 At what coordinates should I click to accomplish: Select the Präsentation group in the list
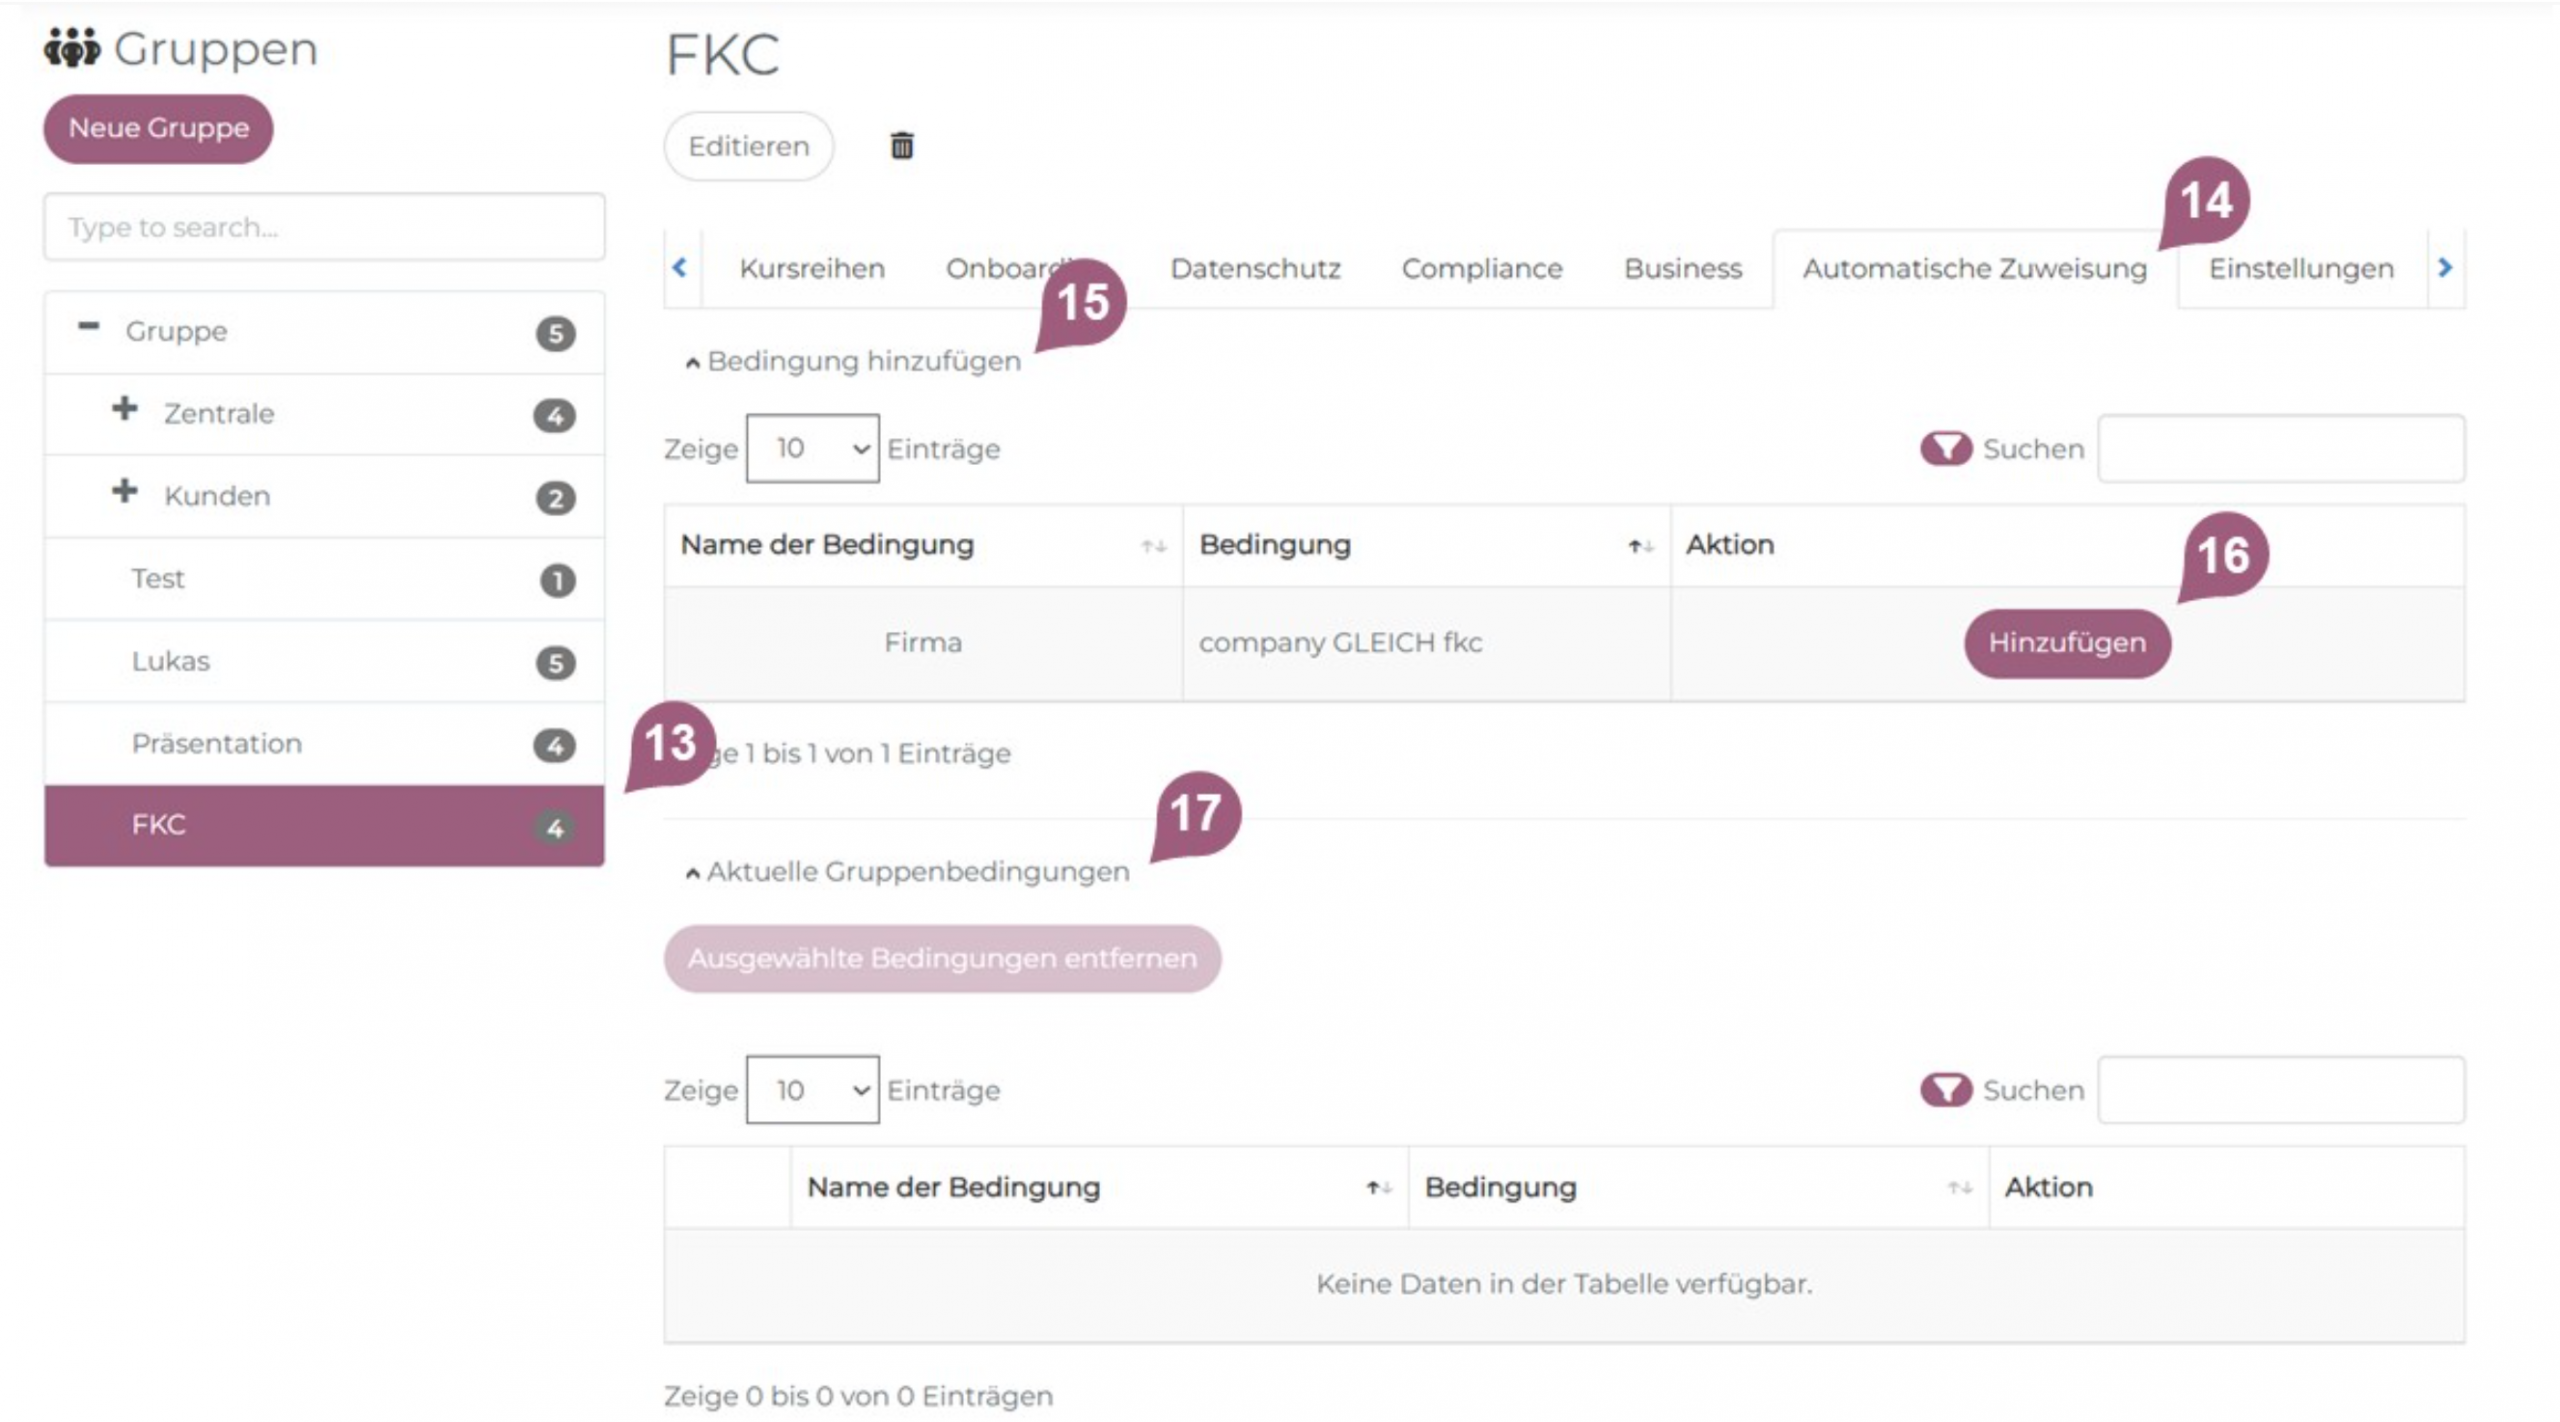click(217, 744)
